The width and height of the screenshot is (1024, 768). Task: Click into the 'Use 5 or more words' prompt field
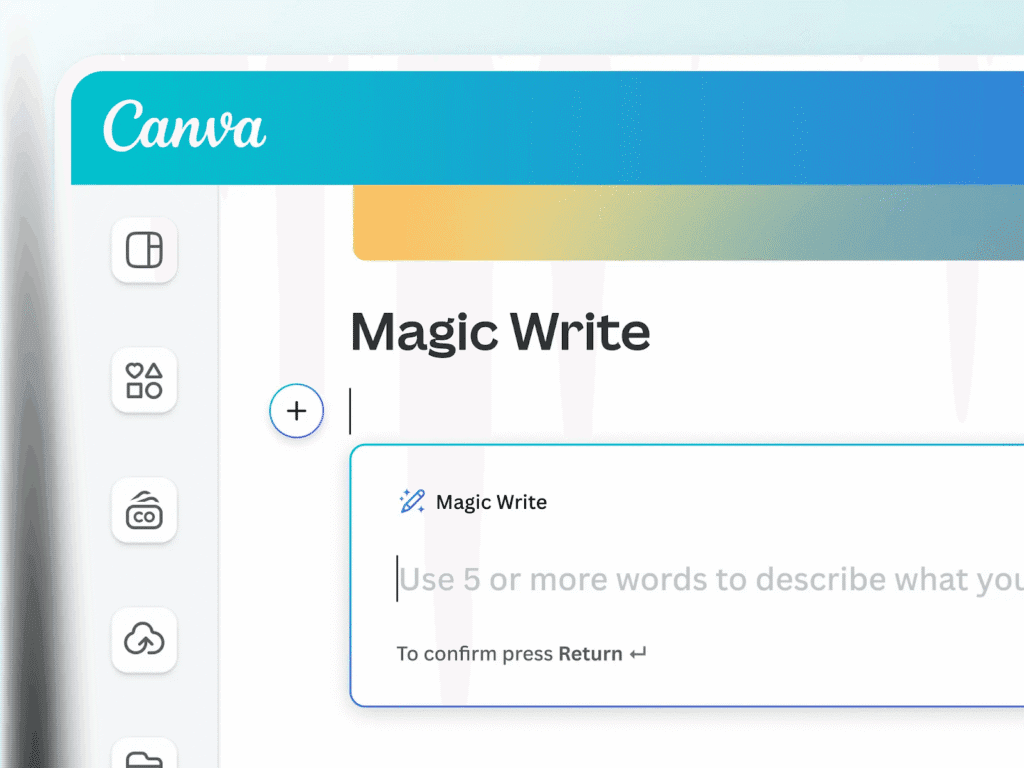coord(710,579)
